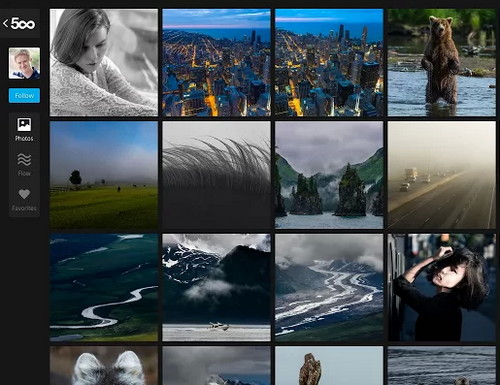Open the second city skyline photo
Viewport: 500px width, 385px height.
[x=329, y=63]
